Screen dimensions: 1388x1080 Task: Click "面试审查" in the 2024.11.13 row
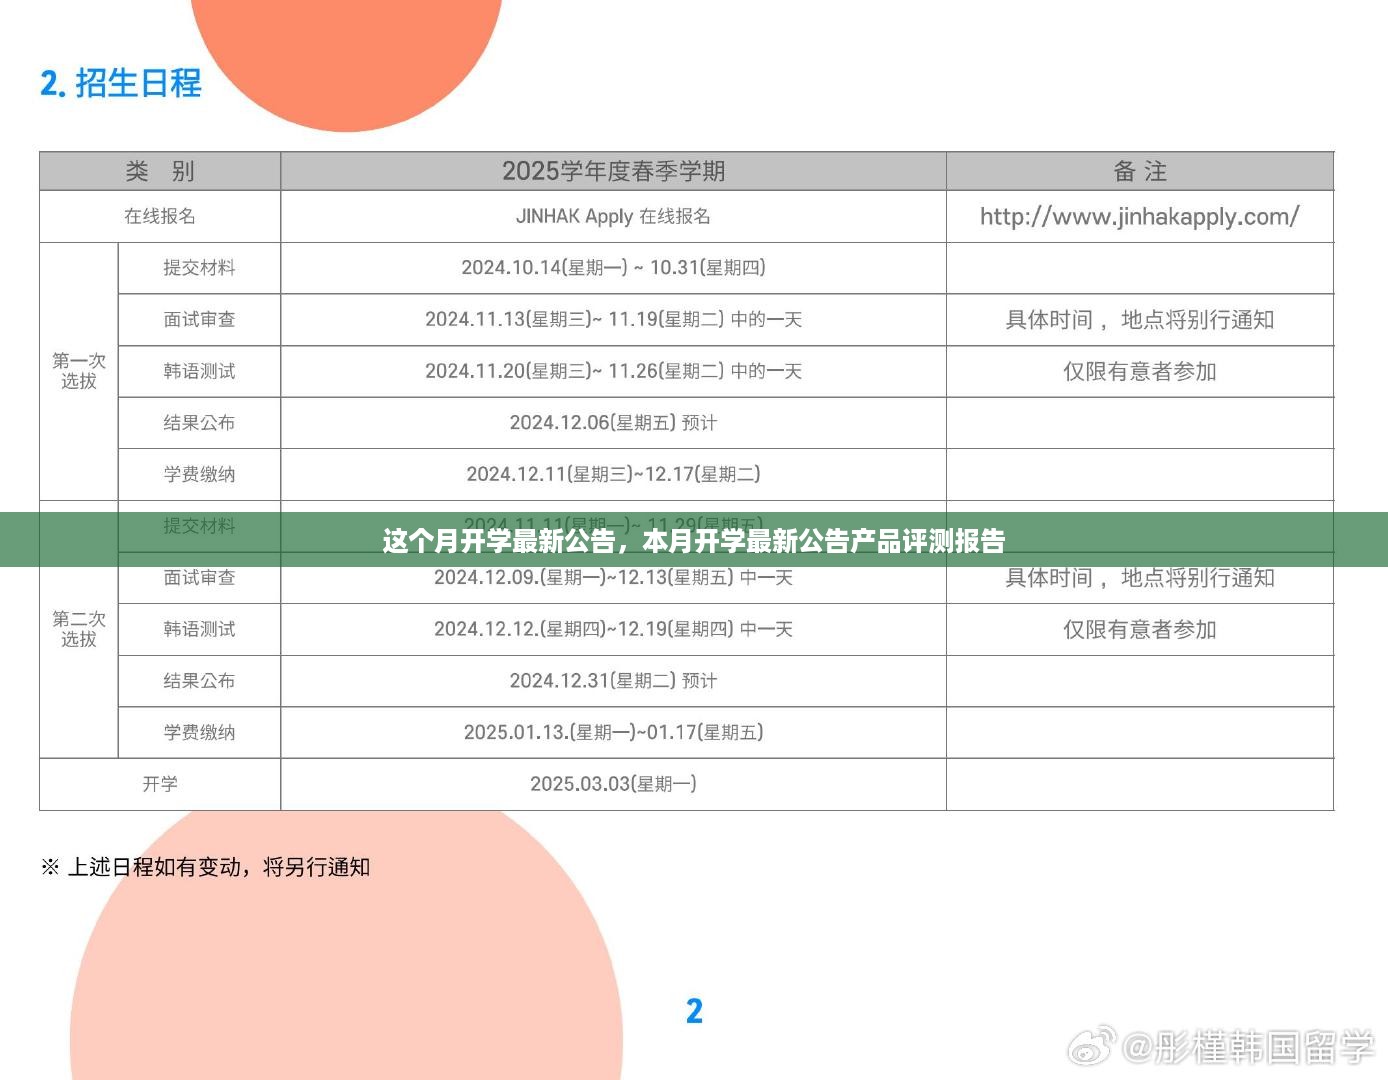point(199,320)
